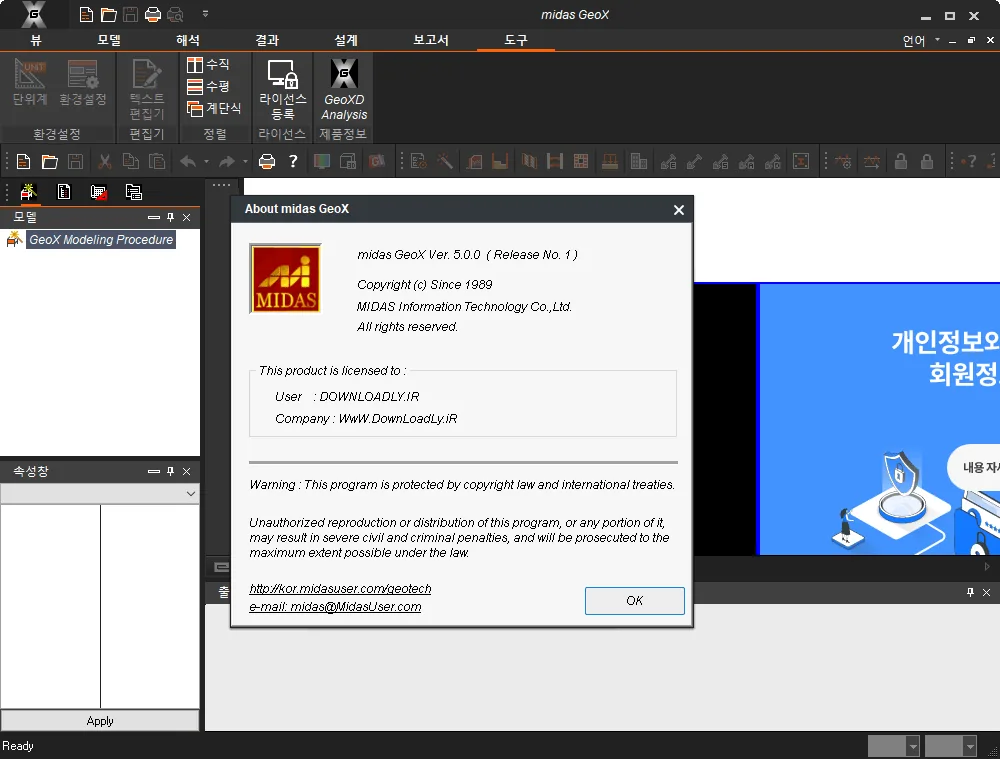Image resolution: width=1000 pixels, height=759 pixels.
Task: Click the MIDAS logo in About dialog
Action: click(x=286, y=279)
